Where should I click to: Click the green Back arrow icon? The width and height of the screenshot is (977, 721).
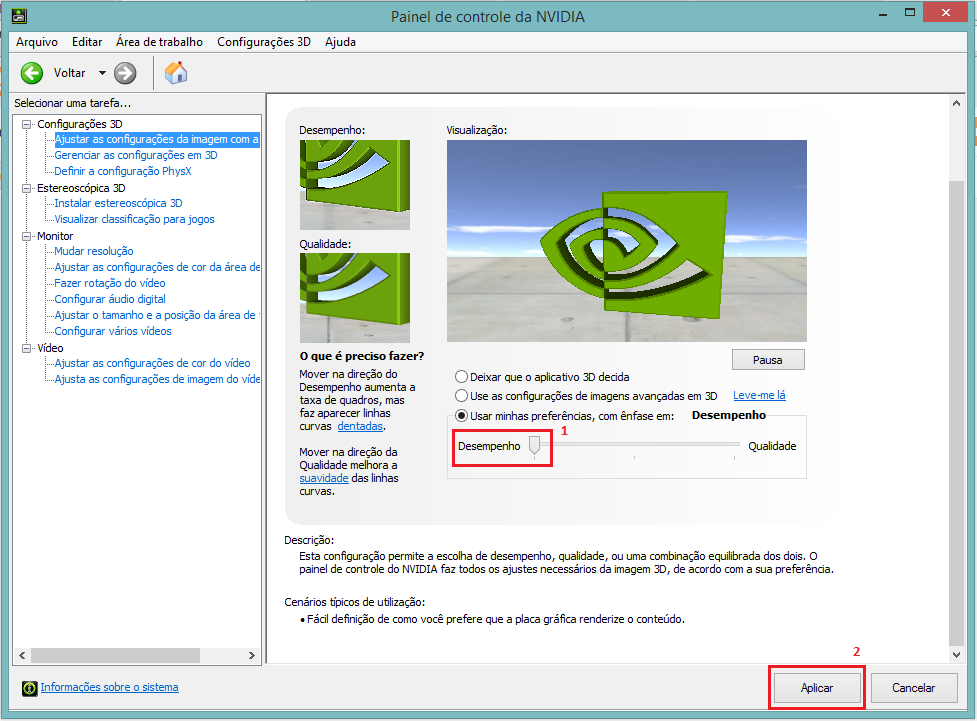[32, 73]
